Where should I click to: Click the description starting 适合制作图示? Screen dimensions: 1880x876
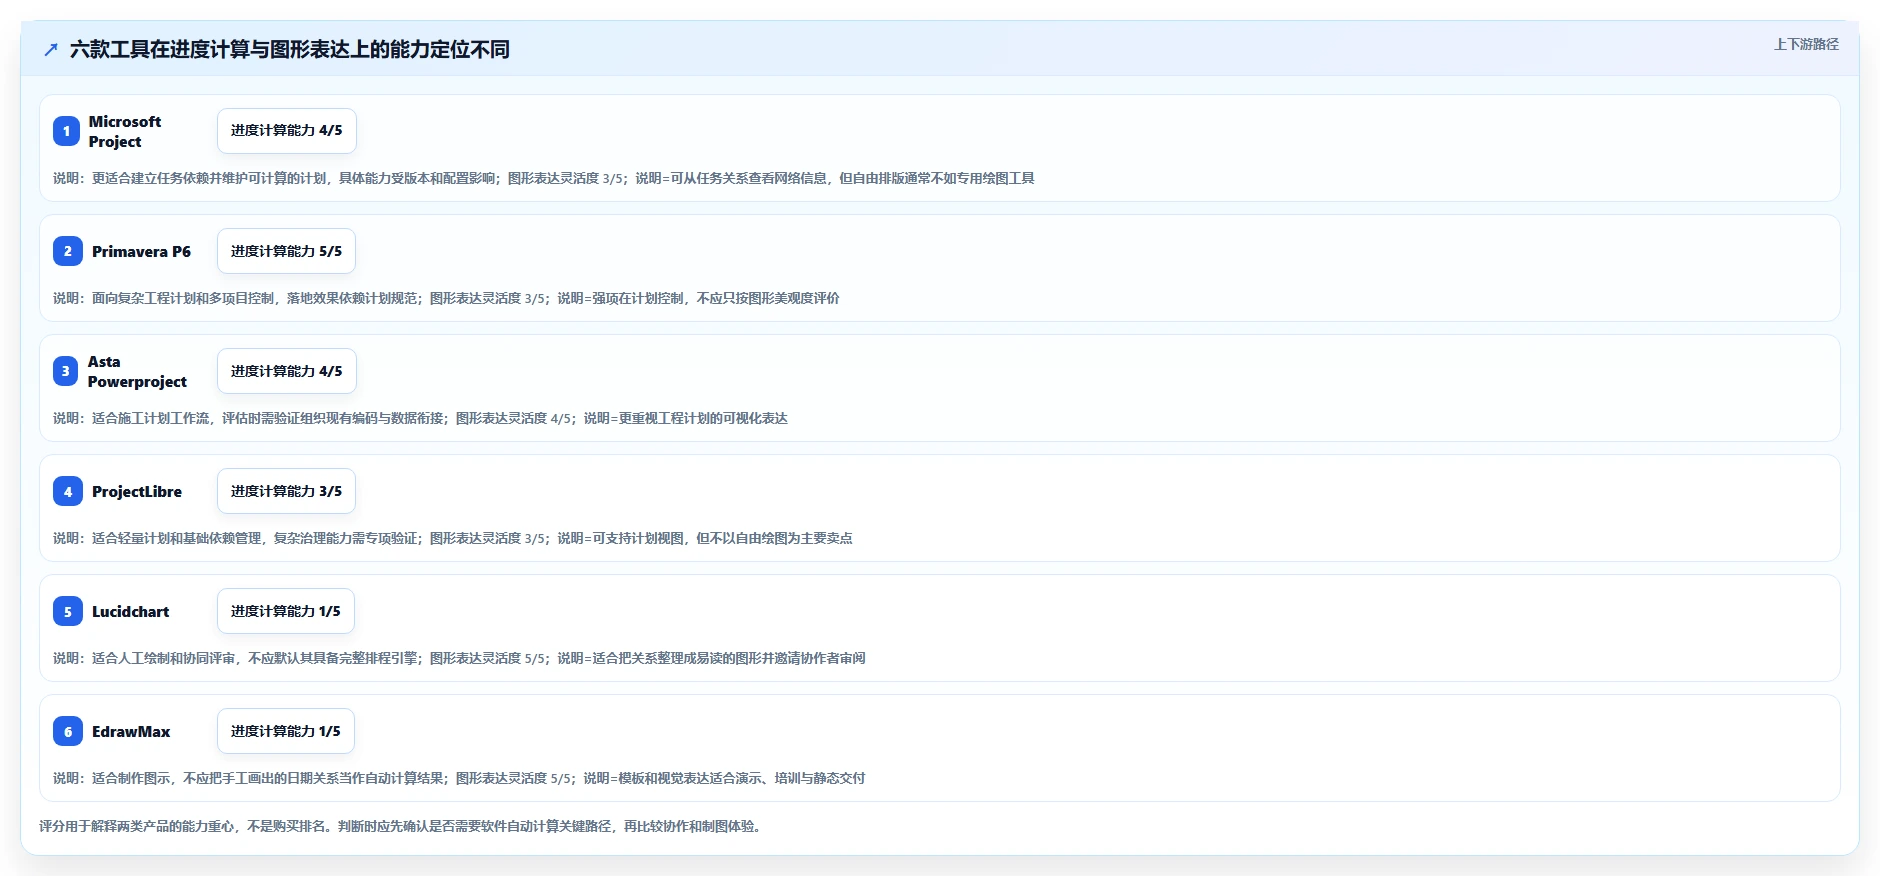[x=459, y=778]
